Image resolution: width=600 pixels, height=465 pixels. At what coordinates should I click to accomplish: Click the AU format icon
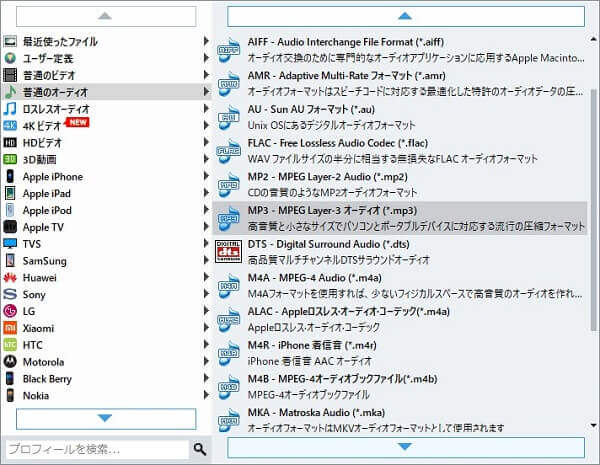228,117
